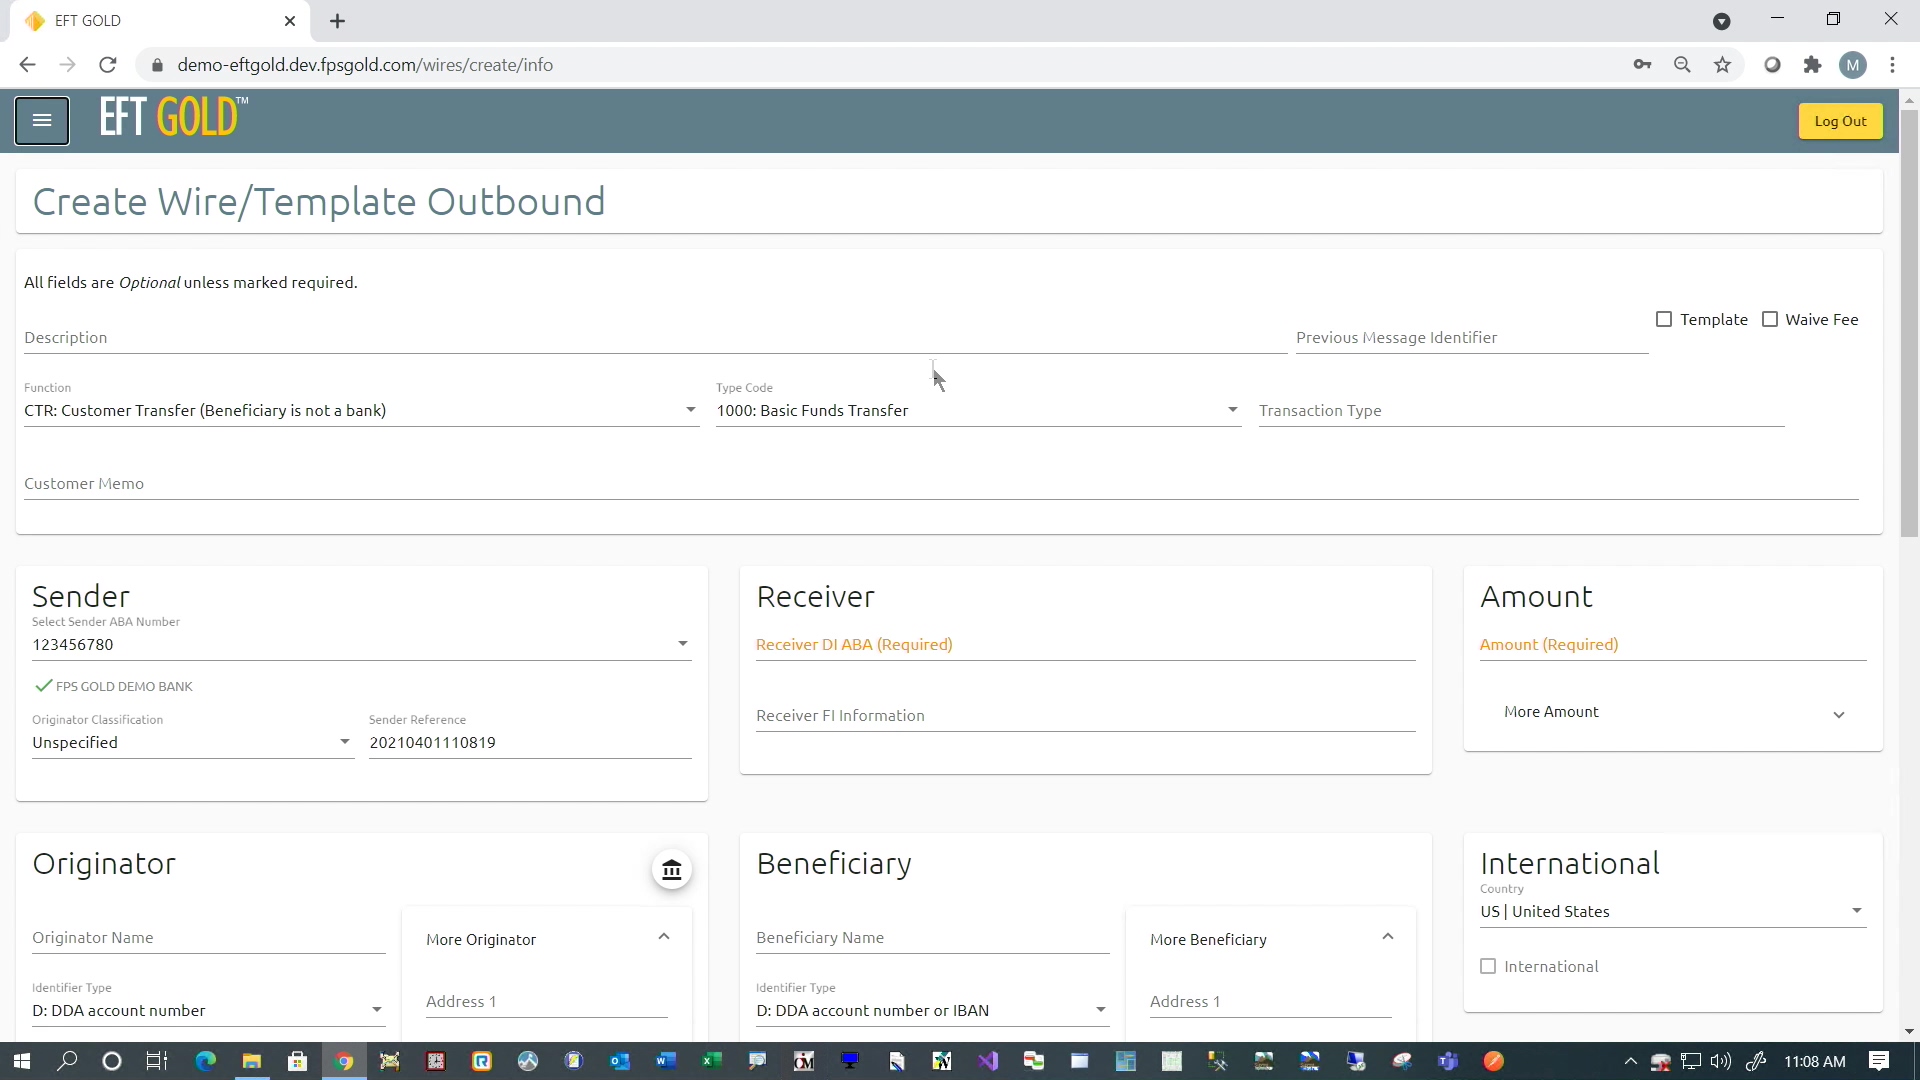
Task: Click the zoom magnifier icon in address bar
Action: pyautogui.click(x=1682, y=65)
